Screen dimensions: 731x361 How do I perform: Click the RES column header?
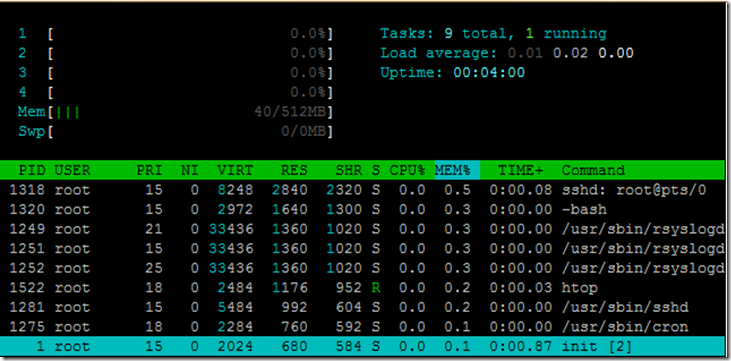tap(294, 170)
